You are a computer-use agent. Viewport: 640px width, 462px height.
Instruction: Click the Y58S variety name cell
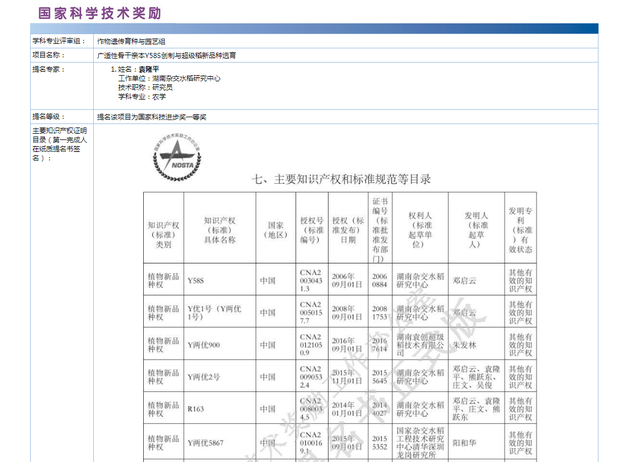196,280
